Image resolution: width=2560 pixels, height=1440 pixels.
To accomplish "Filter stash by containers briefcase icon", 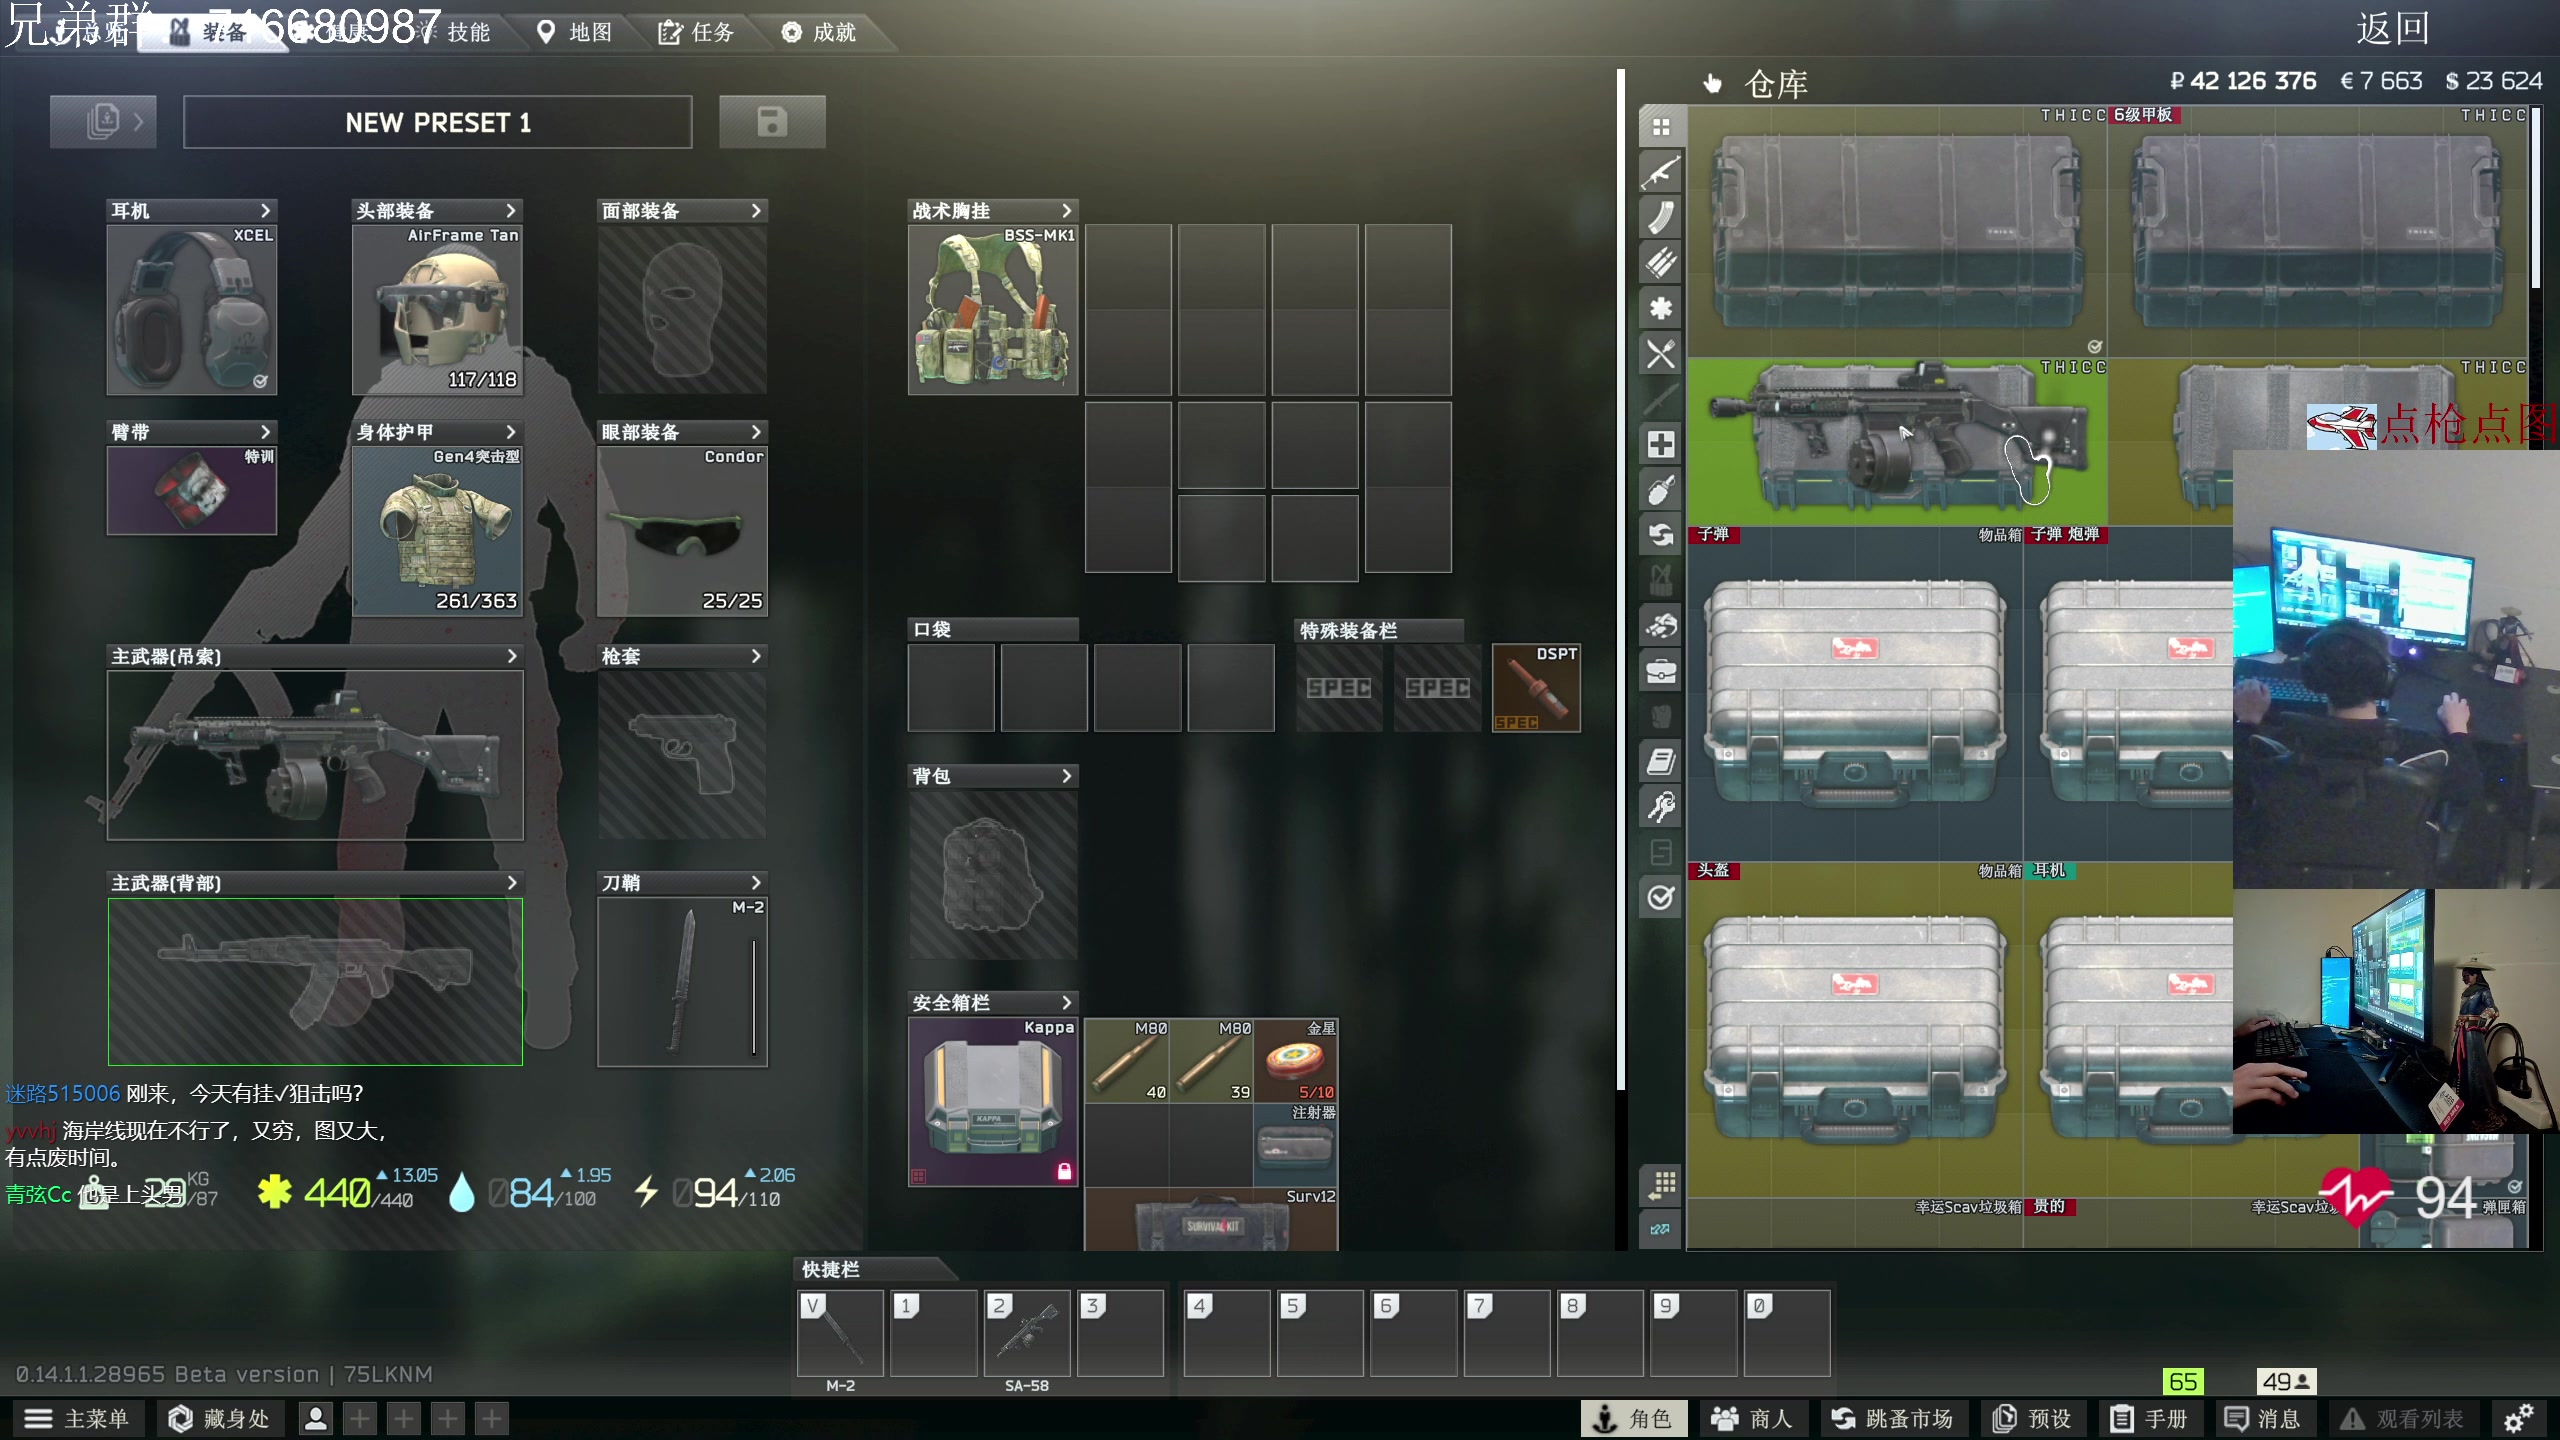I will (x=1661, y=671).
